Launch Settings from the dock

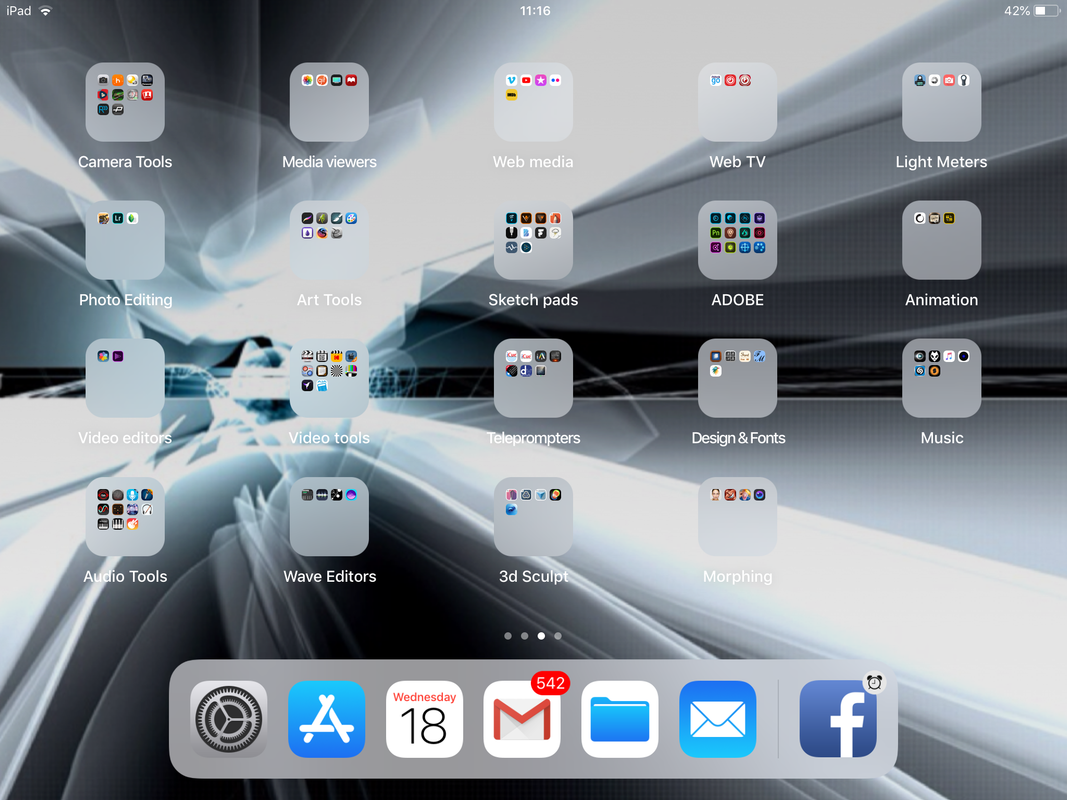229,719
